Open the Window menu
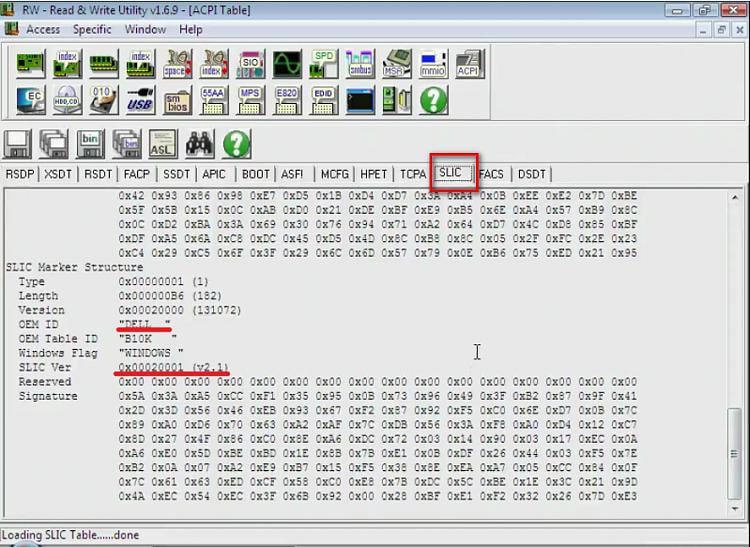 pos(145,30)
